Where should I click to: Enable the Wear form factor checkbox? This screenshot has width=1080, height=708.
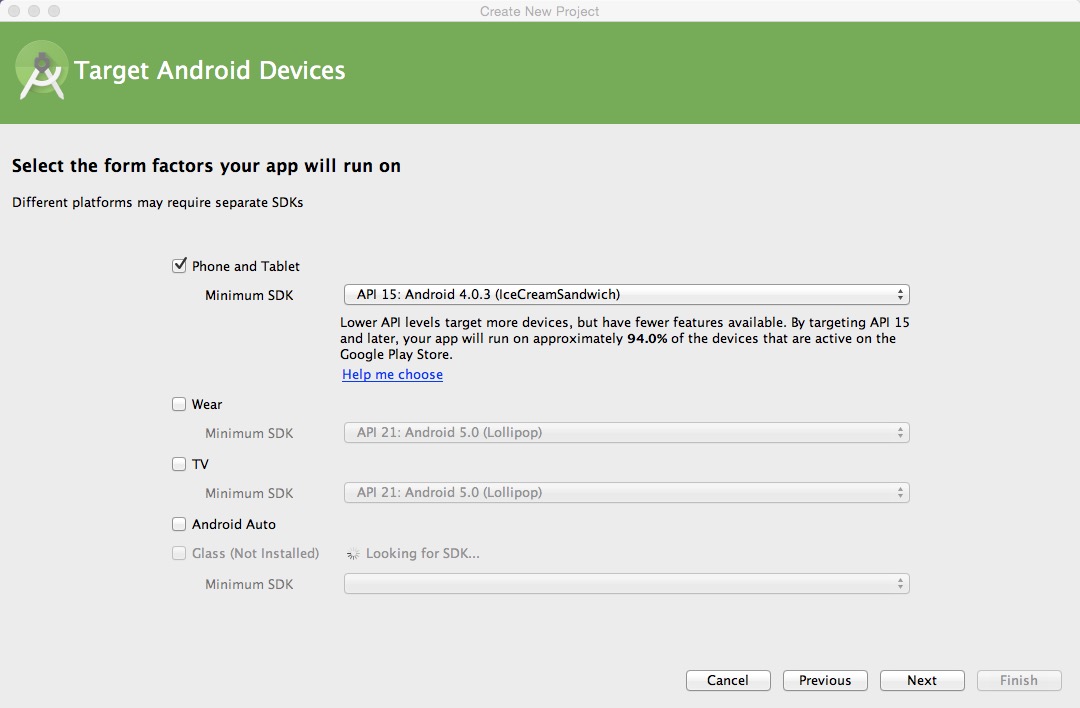pos(179,404)
